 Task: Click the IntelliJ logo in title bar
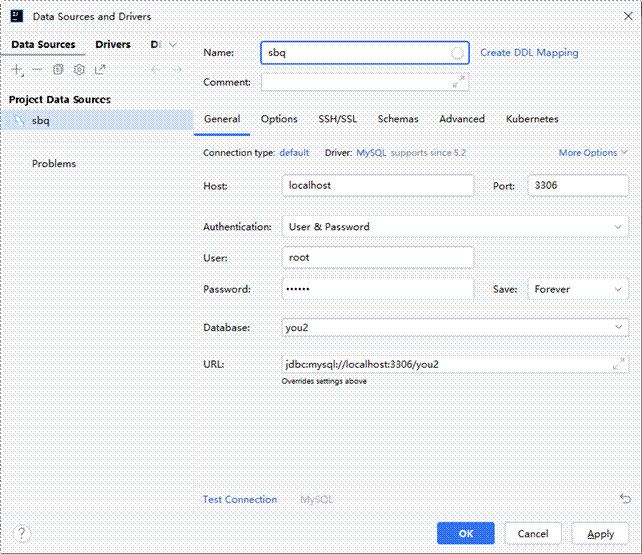click(x=17, y=16)
